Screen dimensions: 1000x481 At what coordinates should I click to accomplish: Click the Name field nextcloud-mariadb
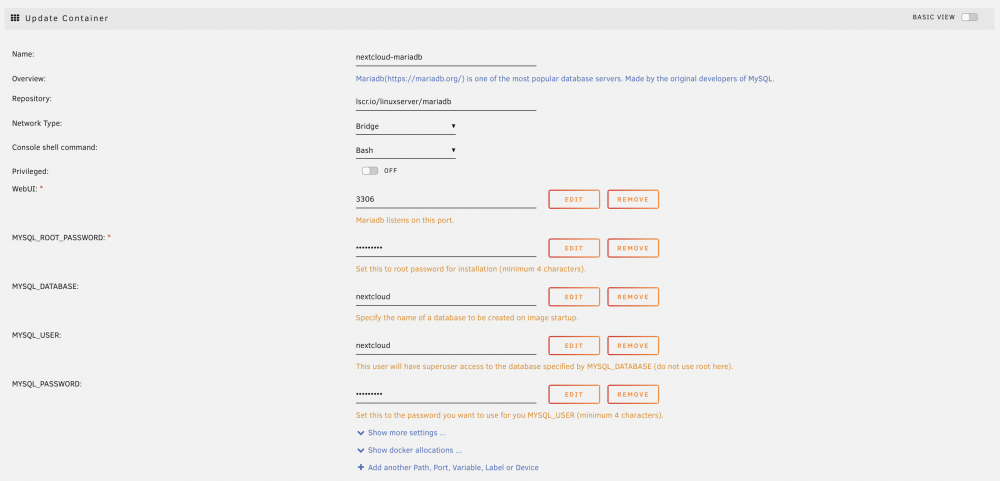[x=446, y=57]
